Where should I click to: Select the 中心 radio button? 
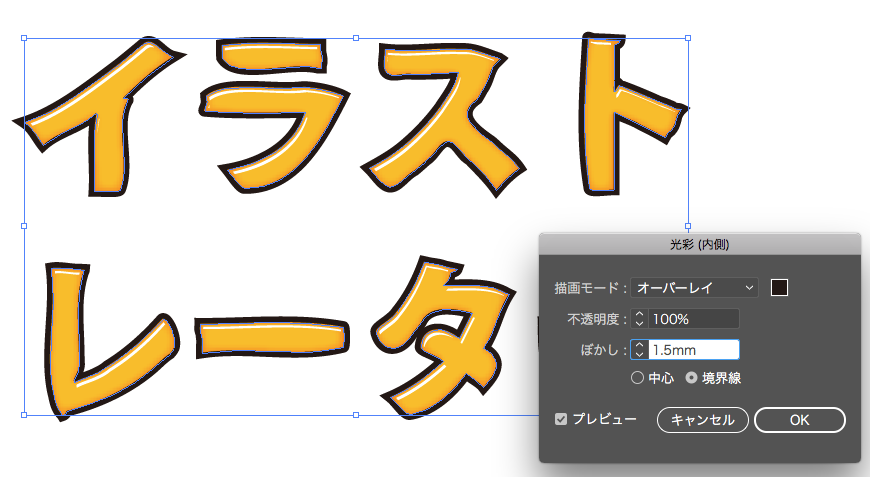tap(638, 378)
